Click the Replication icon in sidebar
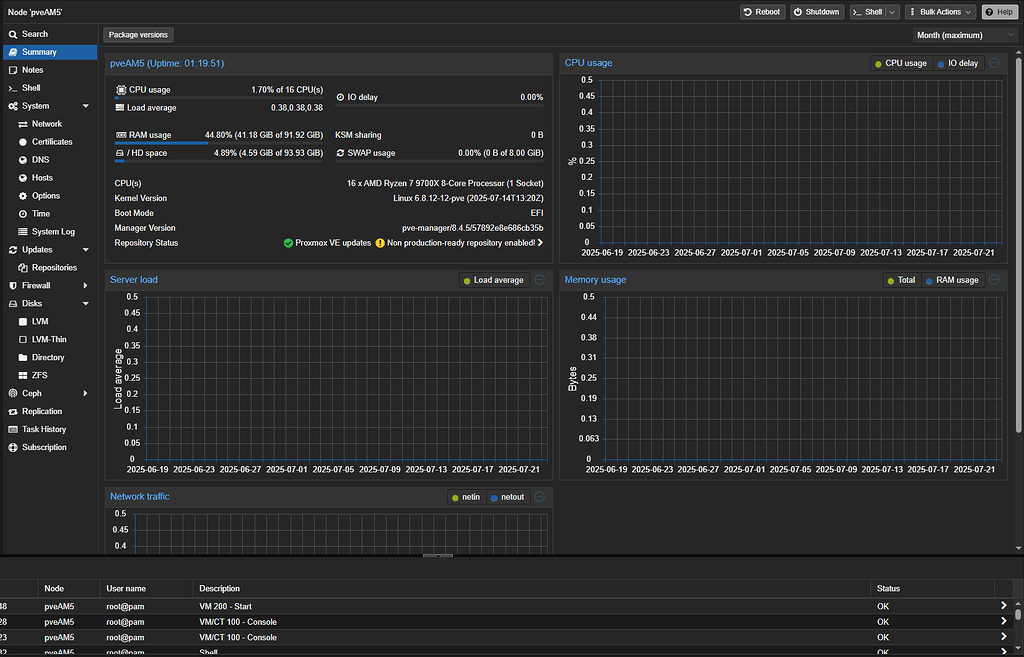This screenshot has width=1024, height=657. (x=12, y=411)
